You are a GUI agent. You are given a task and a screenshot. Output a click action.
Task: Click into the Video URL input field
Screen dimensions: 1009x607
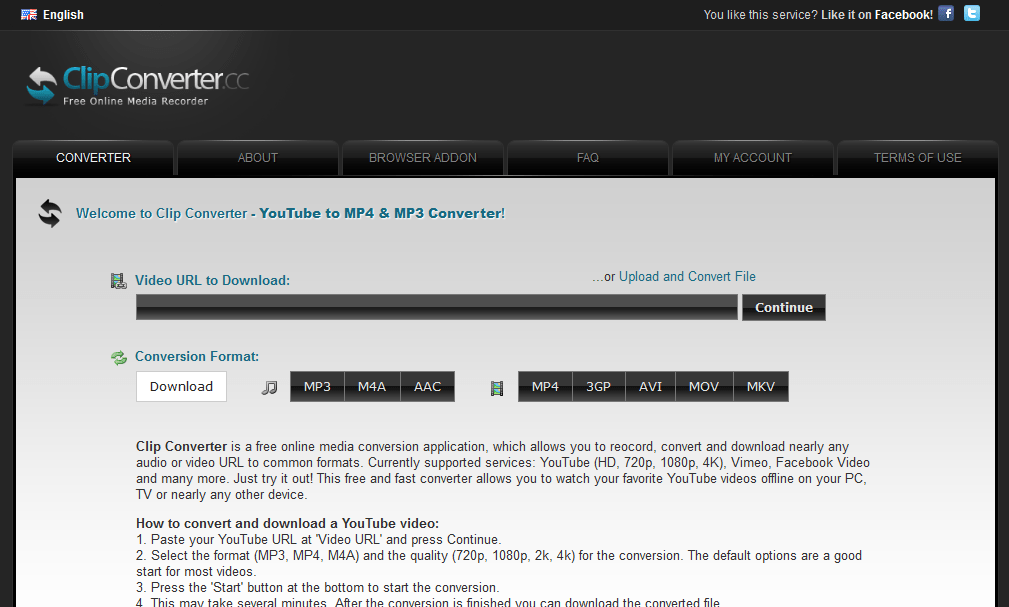pyautogui.click(x=436, y=307)
